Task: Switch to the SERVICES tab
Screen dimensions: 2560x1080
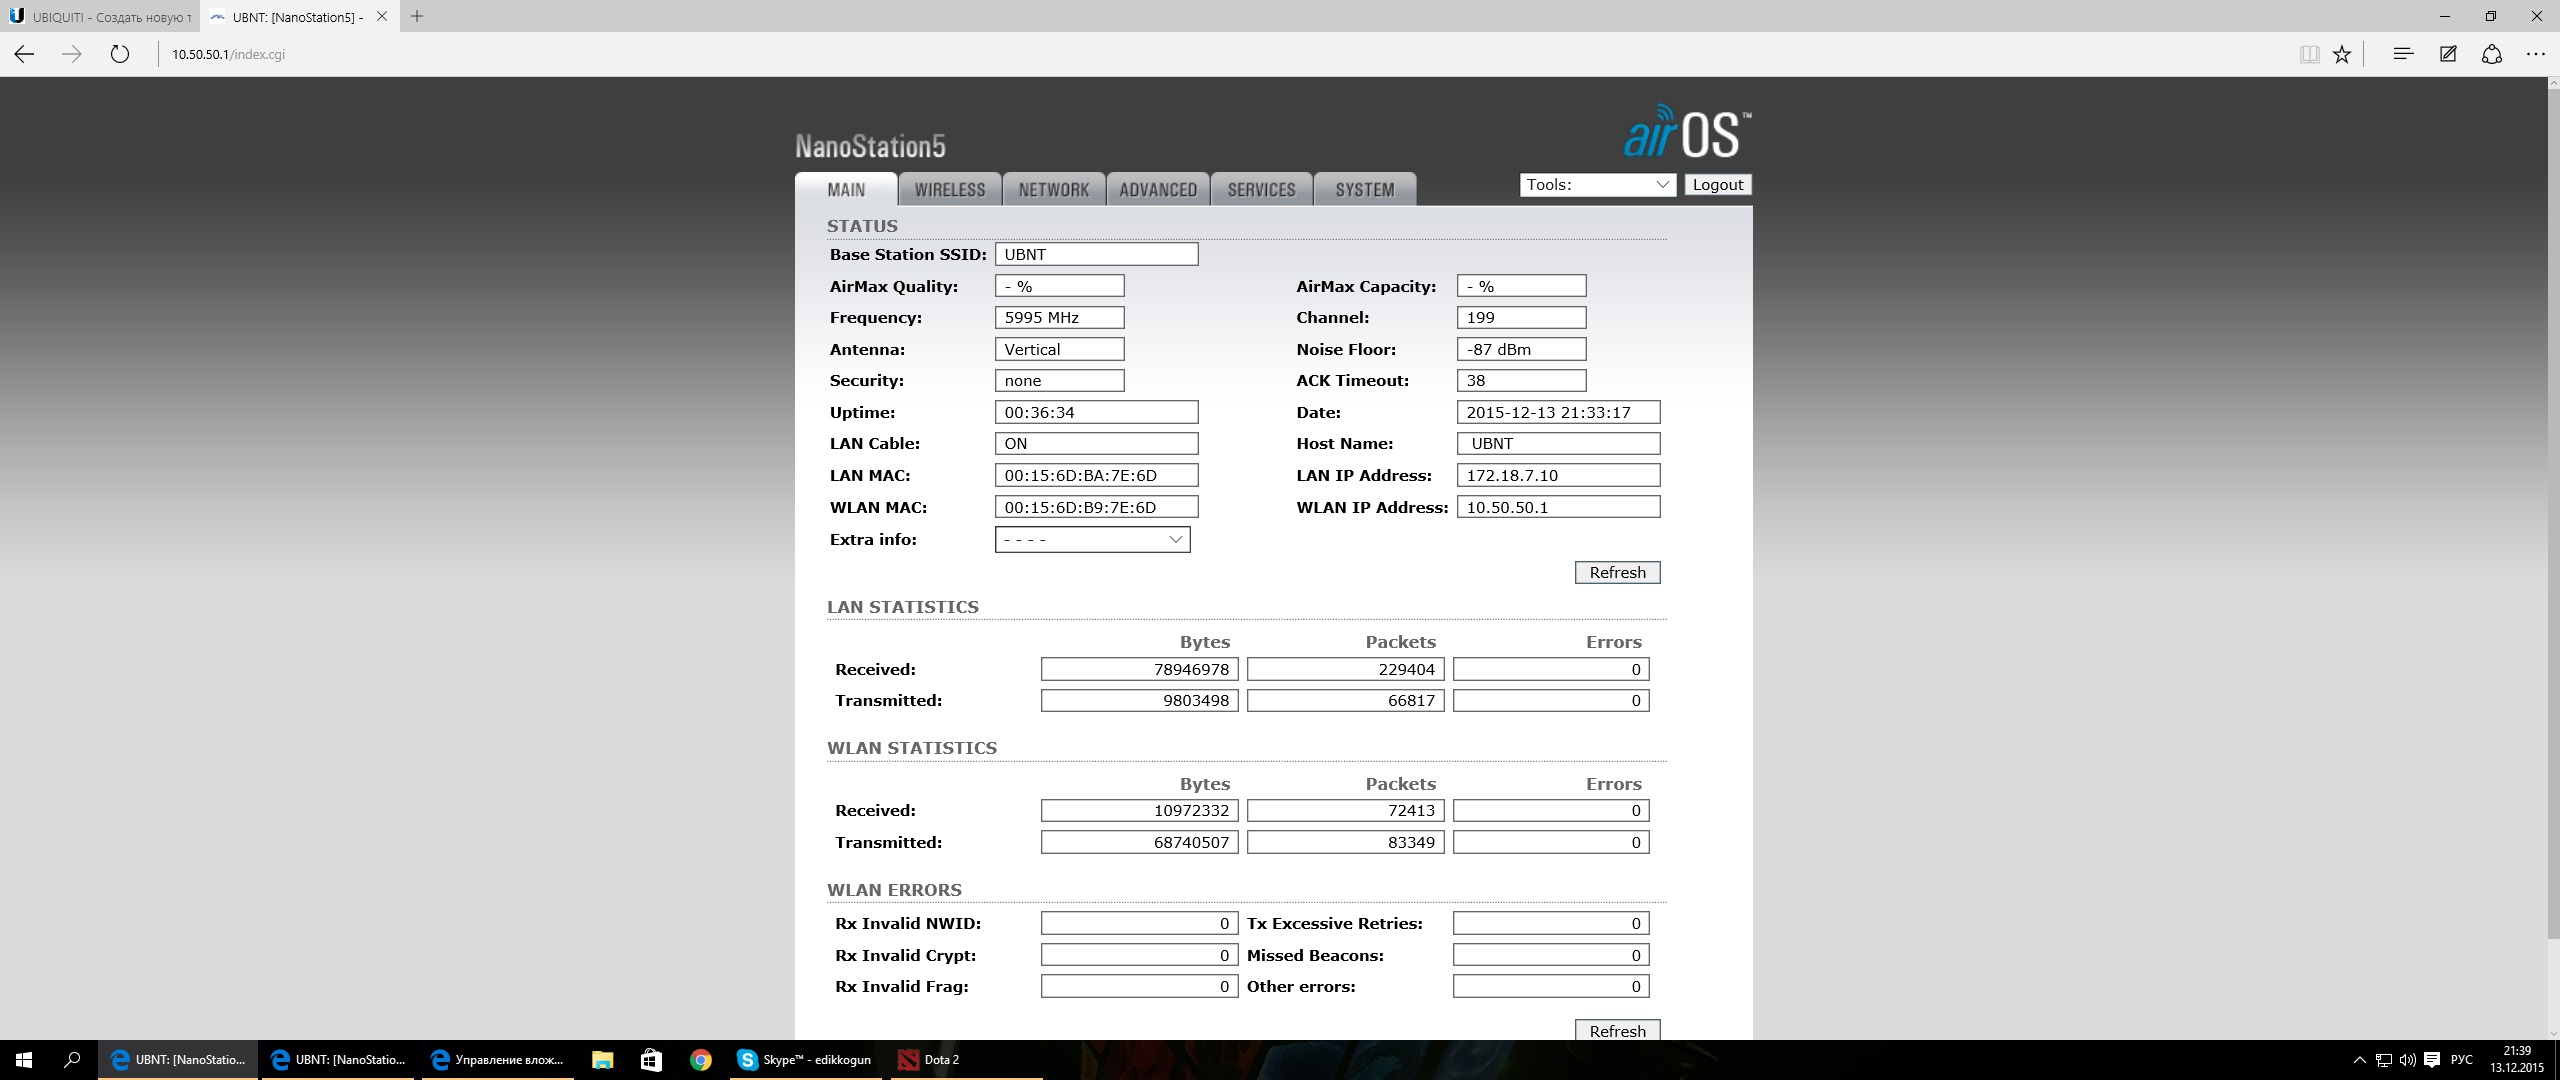Action: [1262, 189]
